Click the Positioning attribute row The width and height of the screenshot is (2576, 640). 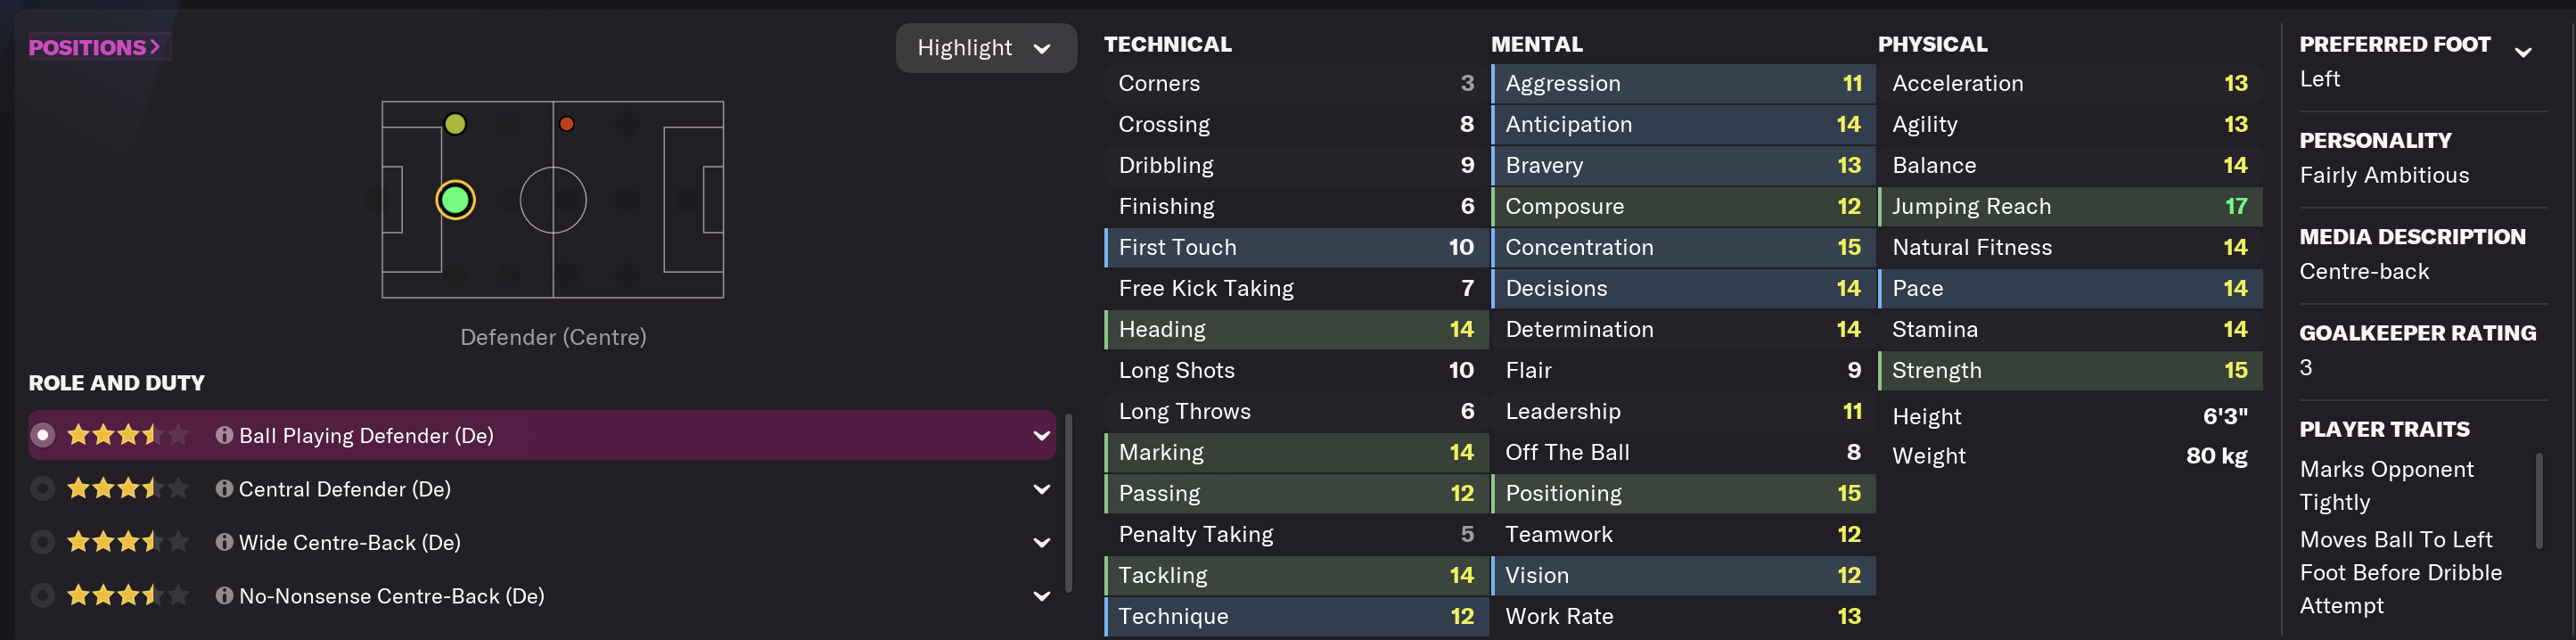(x=1682, y=494)
